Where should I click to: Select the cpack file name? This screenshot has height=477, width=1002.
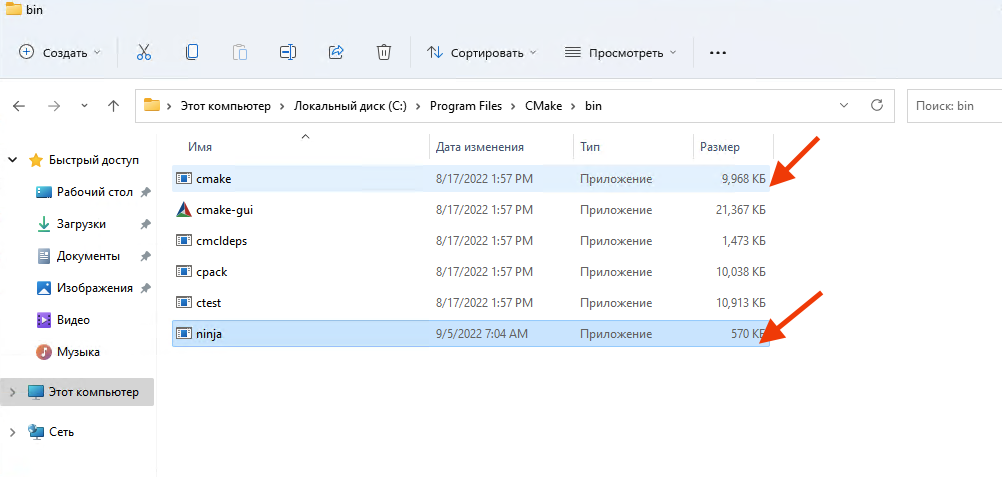pos(212,272)
